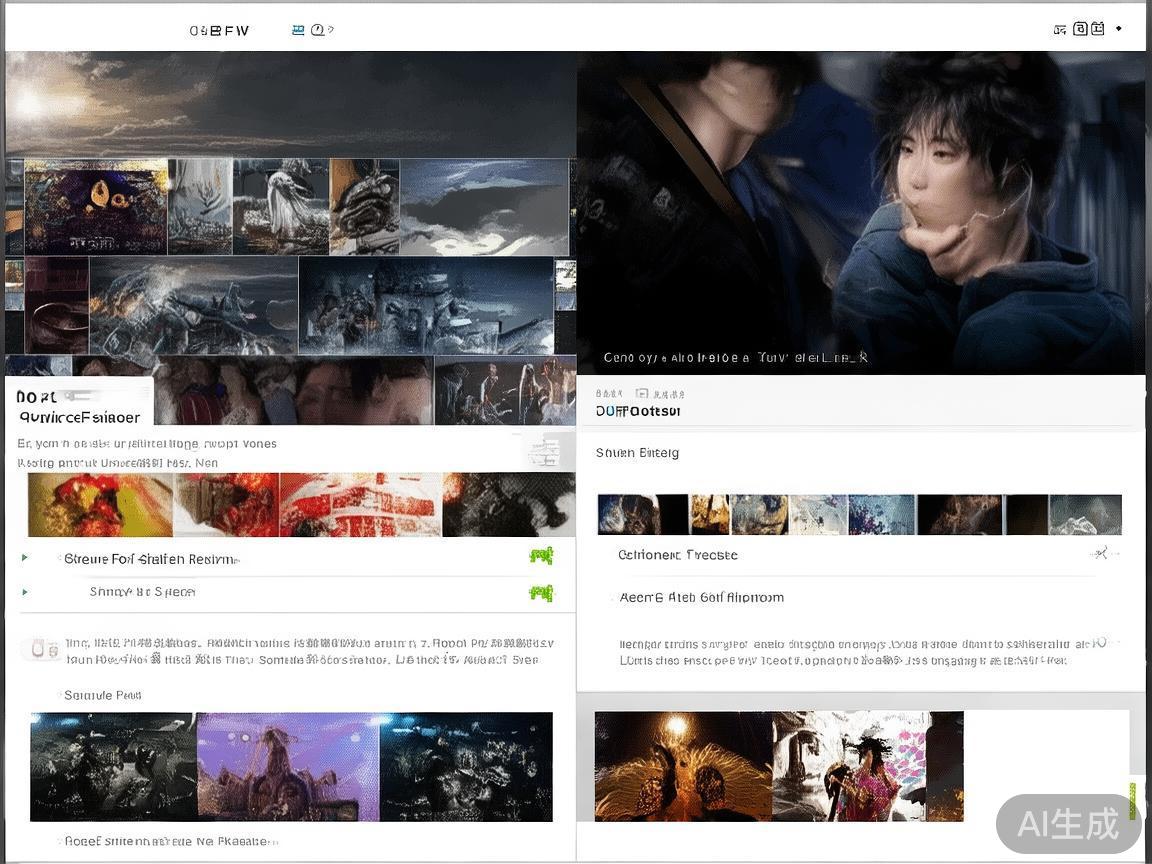Click the grid icon beside the site title

299,29
